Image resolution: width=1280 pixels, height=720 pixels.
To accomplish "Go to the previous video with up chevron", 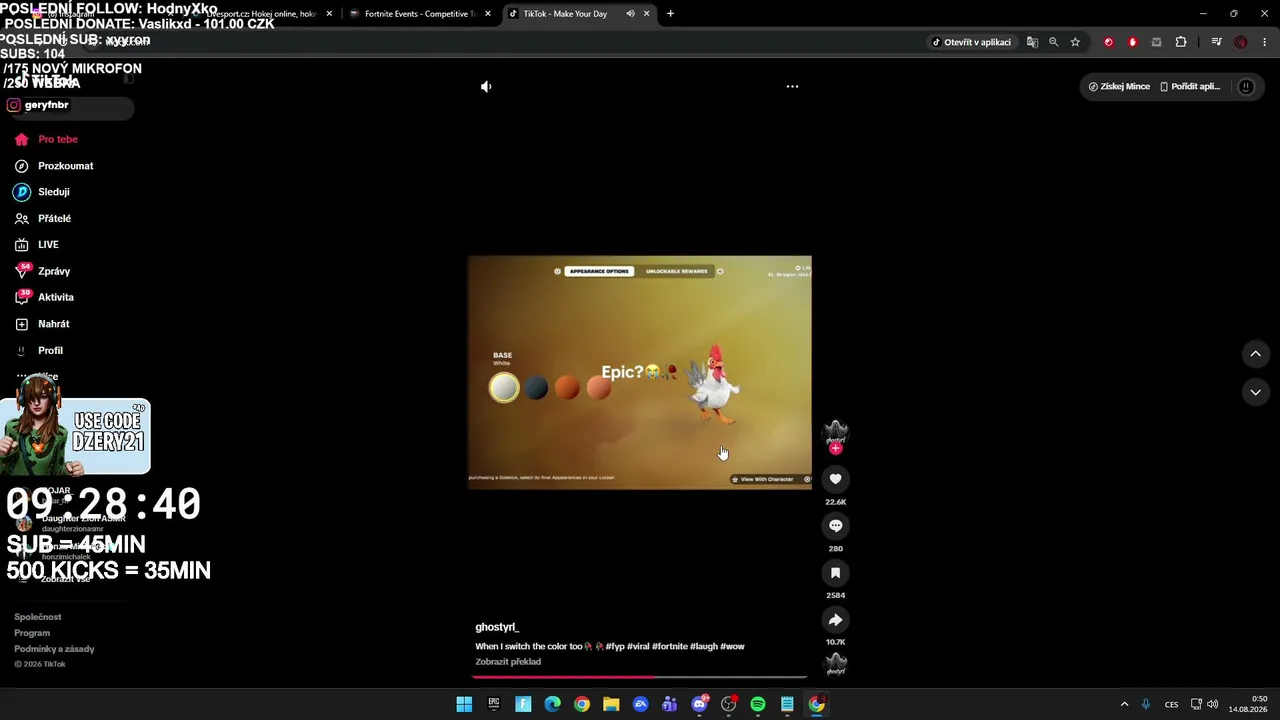I will click(1256, 354).
